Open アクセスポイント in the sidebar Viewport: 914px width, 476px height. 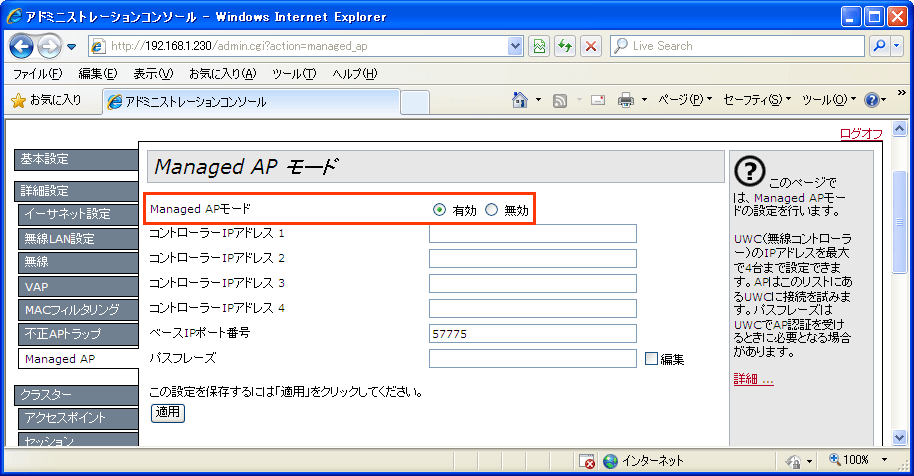click(x=78, y=418)
